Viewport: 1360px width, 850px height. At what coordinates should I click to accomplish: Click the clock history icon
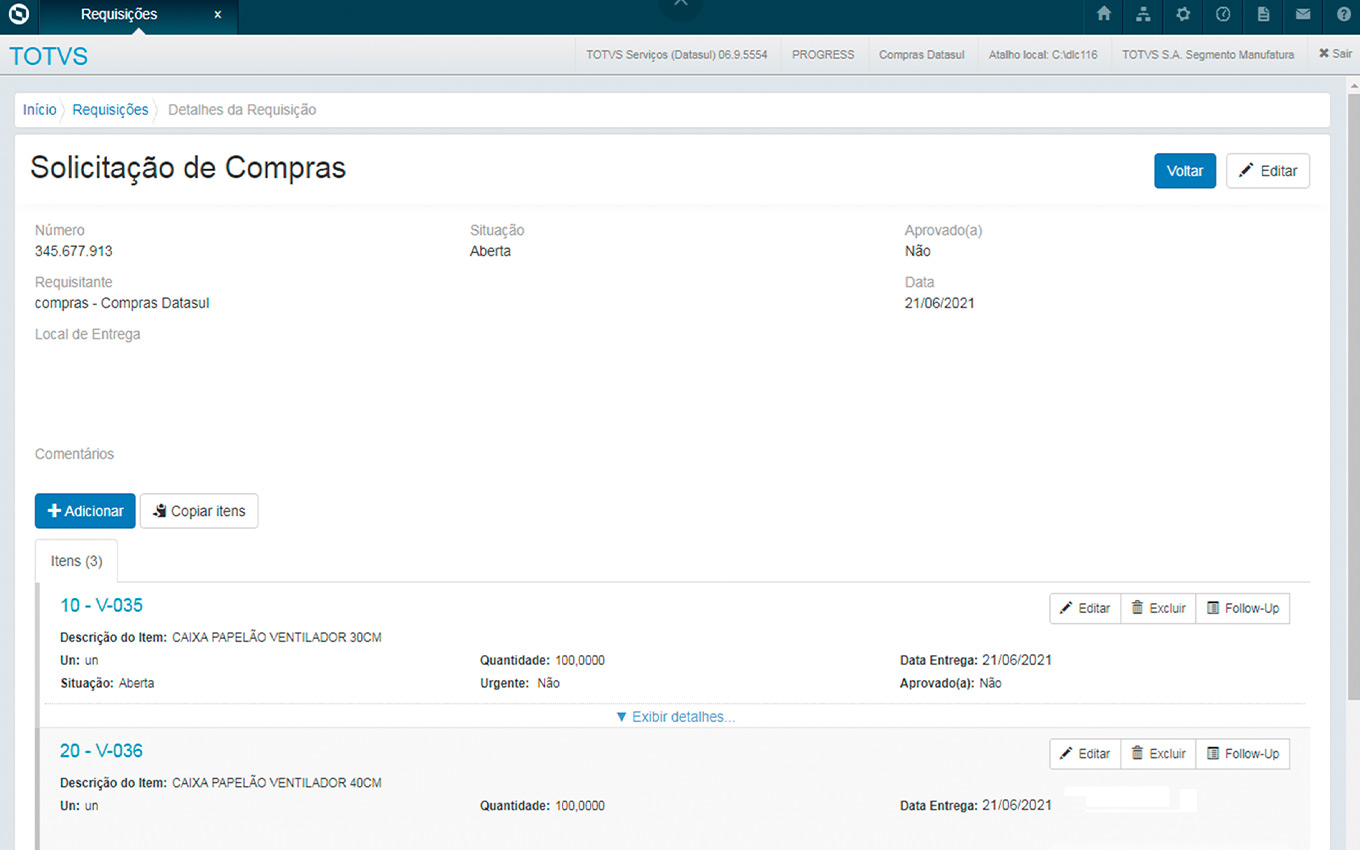(x=1223, y=15)
